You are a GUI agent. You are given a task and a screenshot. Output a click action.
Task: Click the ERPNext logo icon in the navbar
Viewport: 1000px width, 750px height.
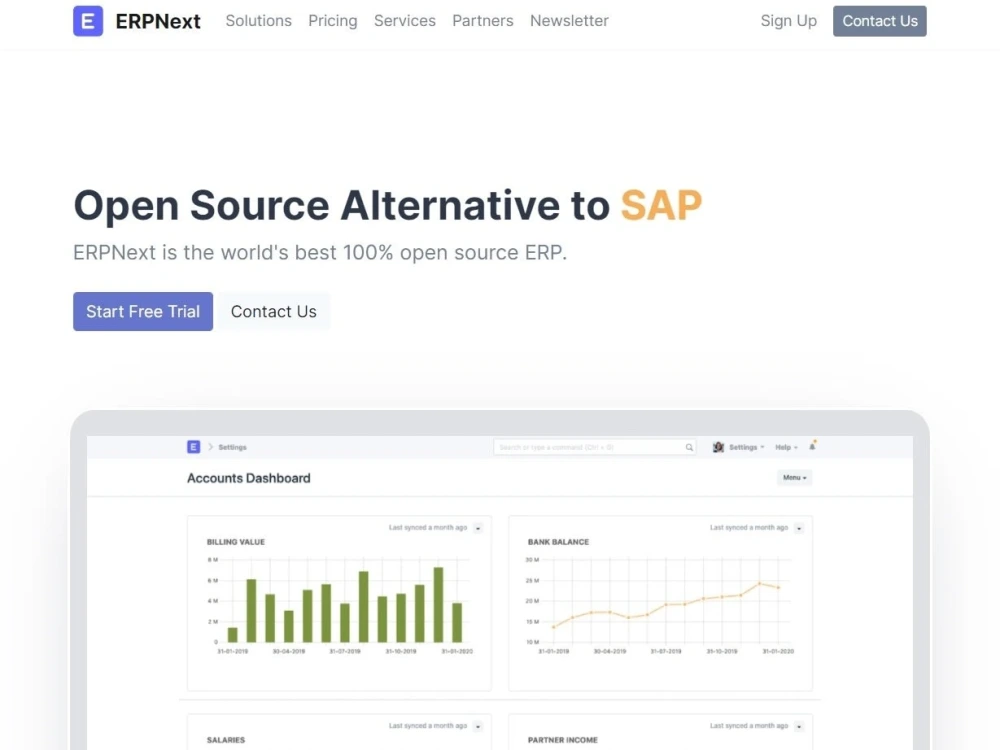coord(88,20)
